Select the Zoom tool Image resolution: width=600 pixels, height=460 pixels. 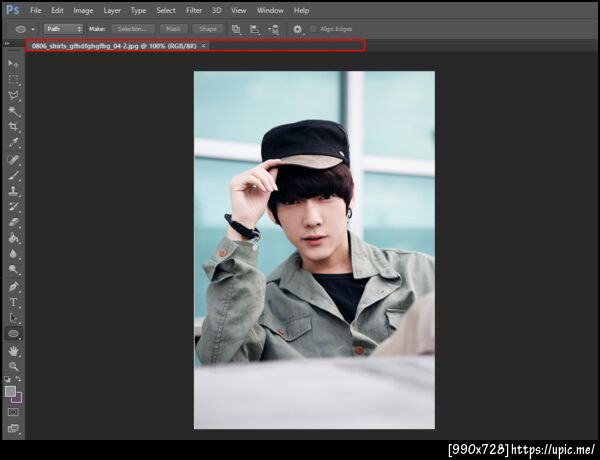[x=13, y=366]
